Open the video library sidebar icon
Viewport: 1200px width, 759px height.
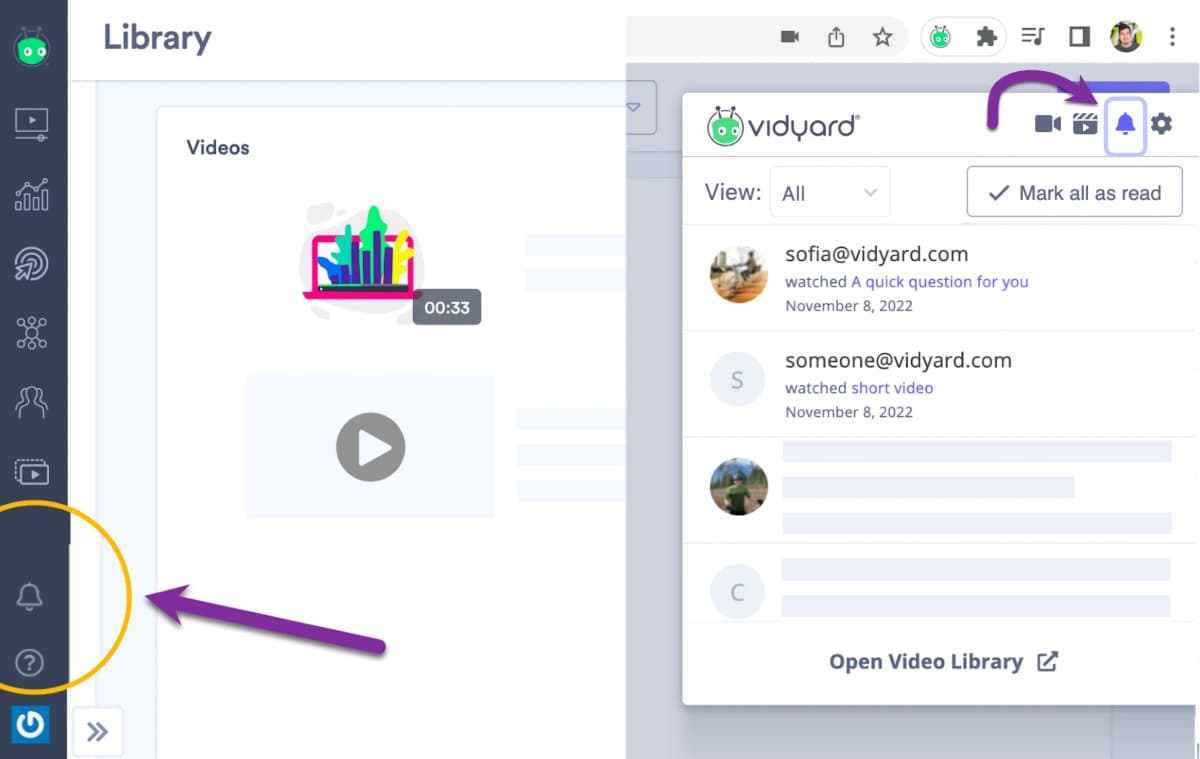click(x=32, y=124)
